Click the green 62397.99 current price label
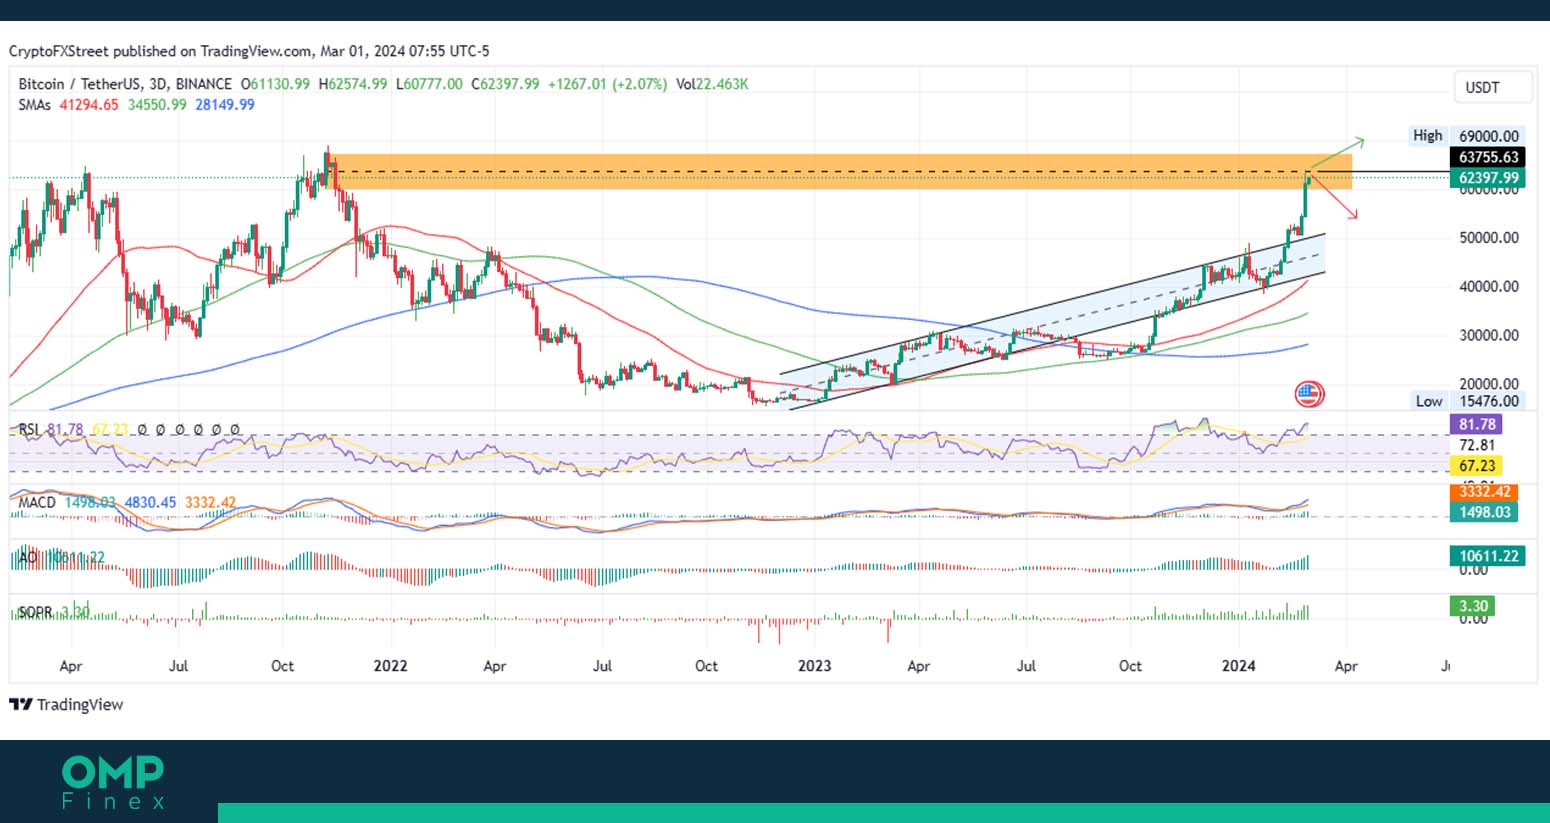The image size is (1550, 823). coord(1488,178)
